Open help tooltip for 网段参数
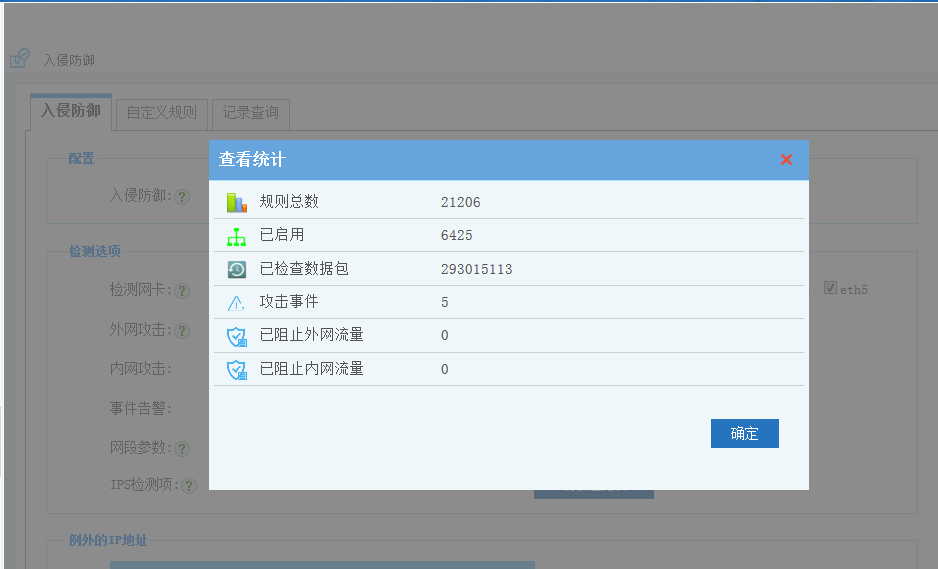 pos(182,449)
